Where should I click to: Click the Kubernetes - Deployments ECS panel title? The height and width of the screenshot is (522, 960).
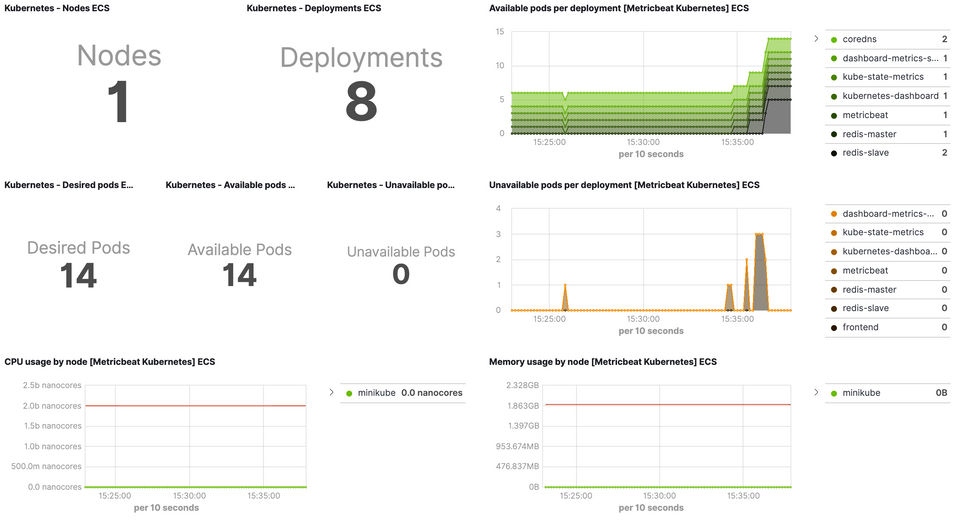click(313, 8)
